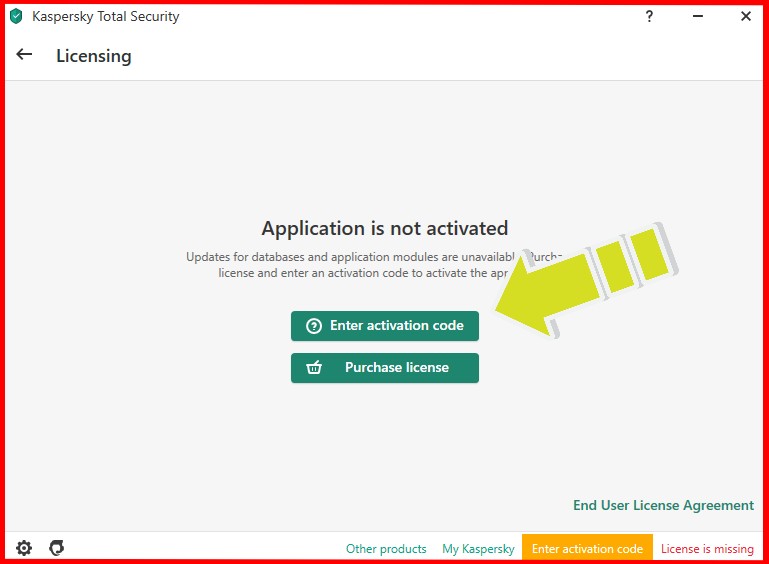Open the support agent icon next to the gear
The width and height of the screenshot is (769, 564).
point(56,547)
